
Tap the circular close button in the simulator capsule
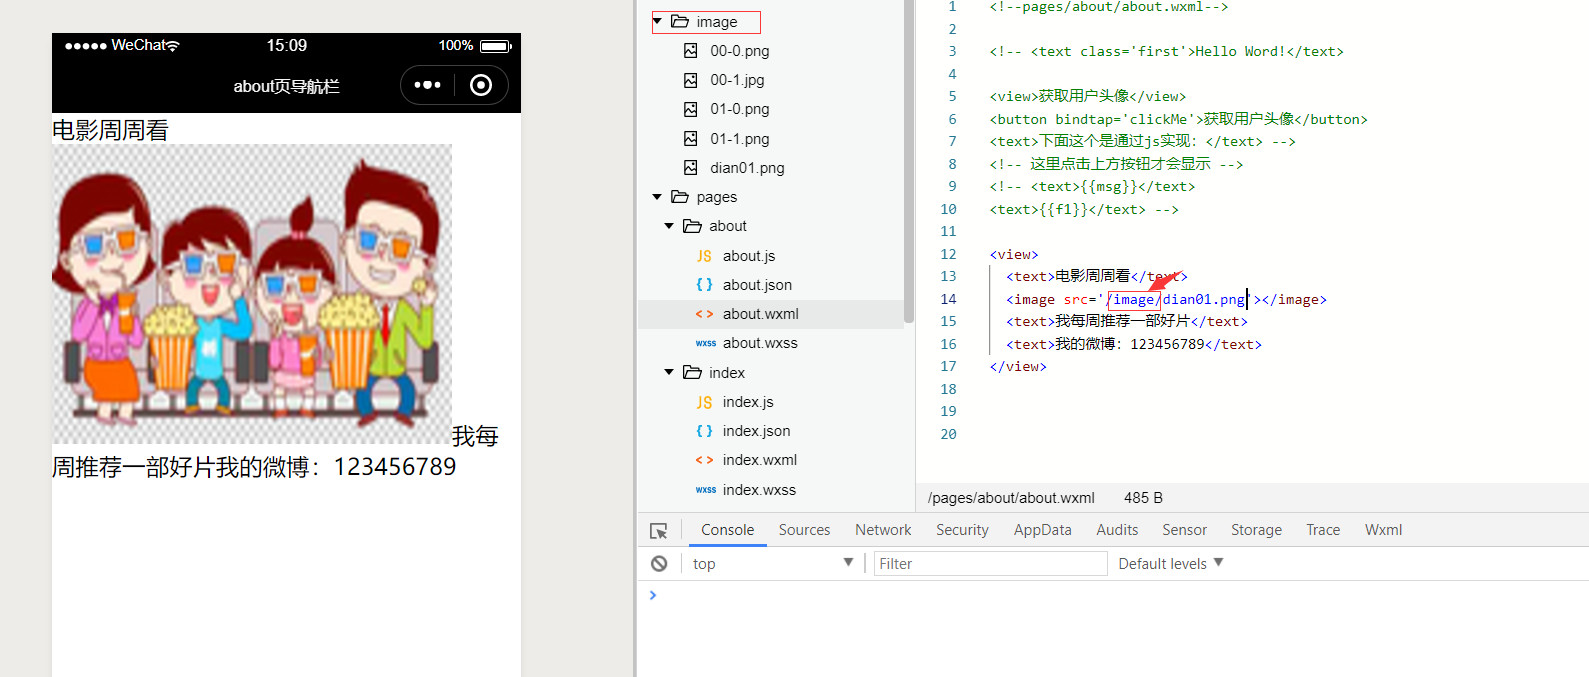pos(481,85)
